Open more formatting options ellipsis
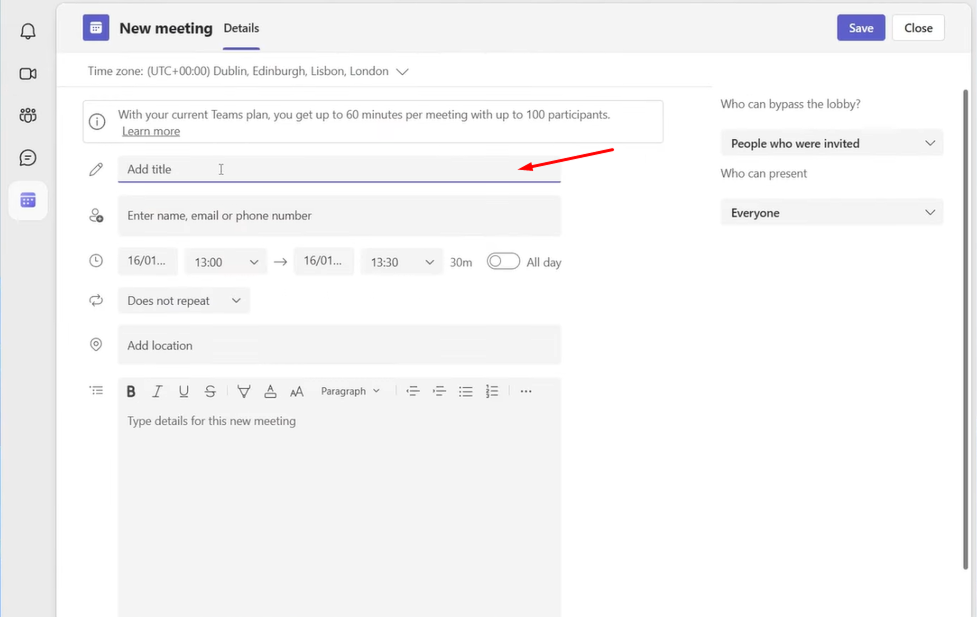 point(526,392)
